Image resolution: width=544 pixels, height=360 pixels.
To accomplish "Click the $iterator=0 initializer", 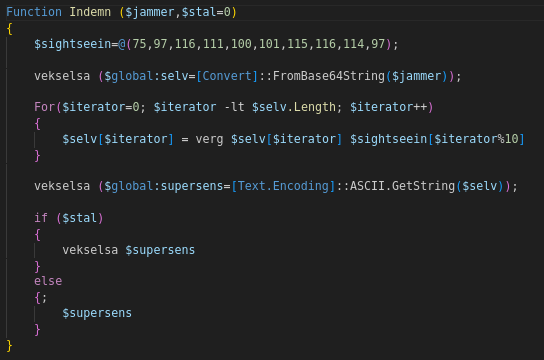I will click(101, 107).
